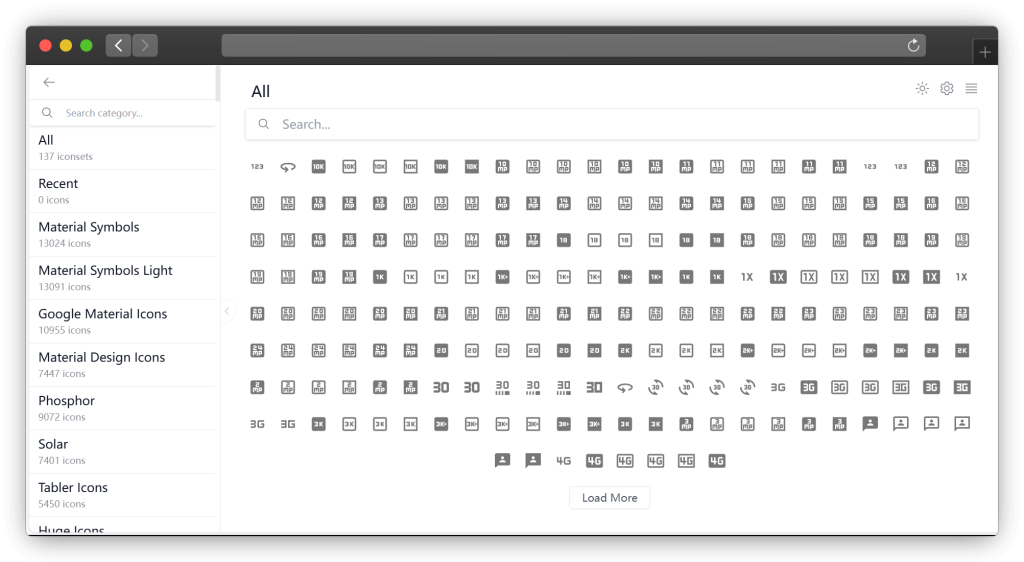Pick the plain 4G text icon
Image resolution: width=1024 pixels, height=562 pixels.
click(x=564, y=461)
